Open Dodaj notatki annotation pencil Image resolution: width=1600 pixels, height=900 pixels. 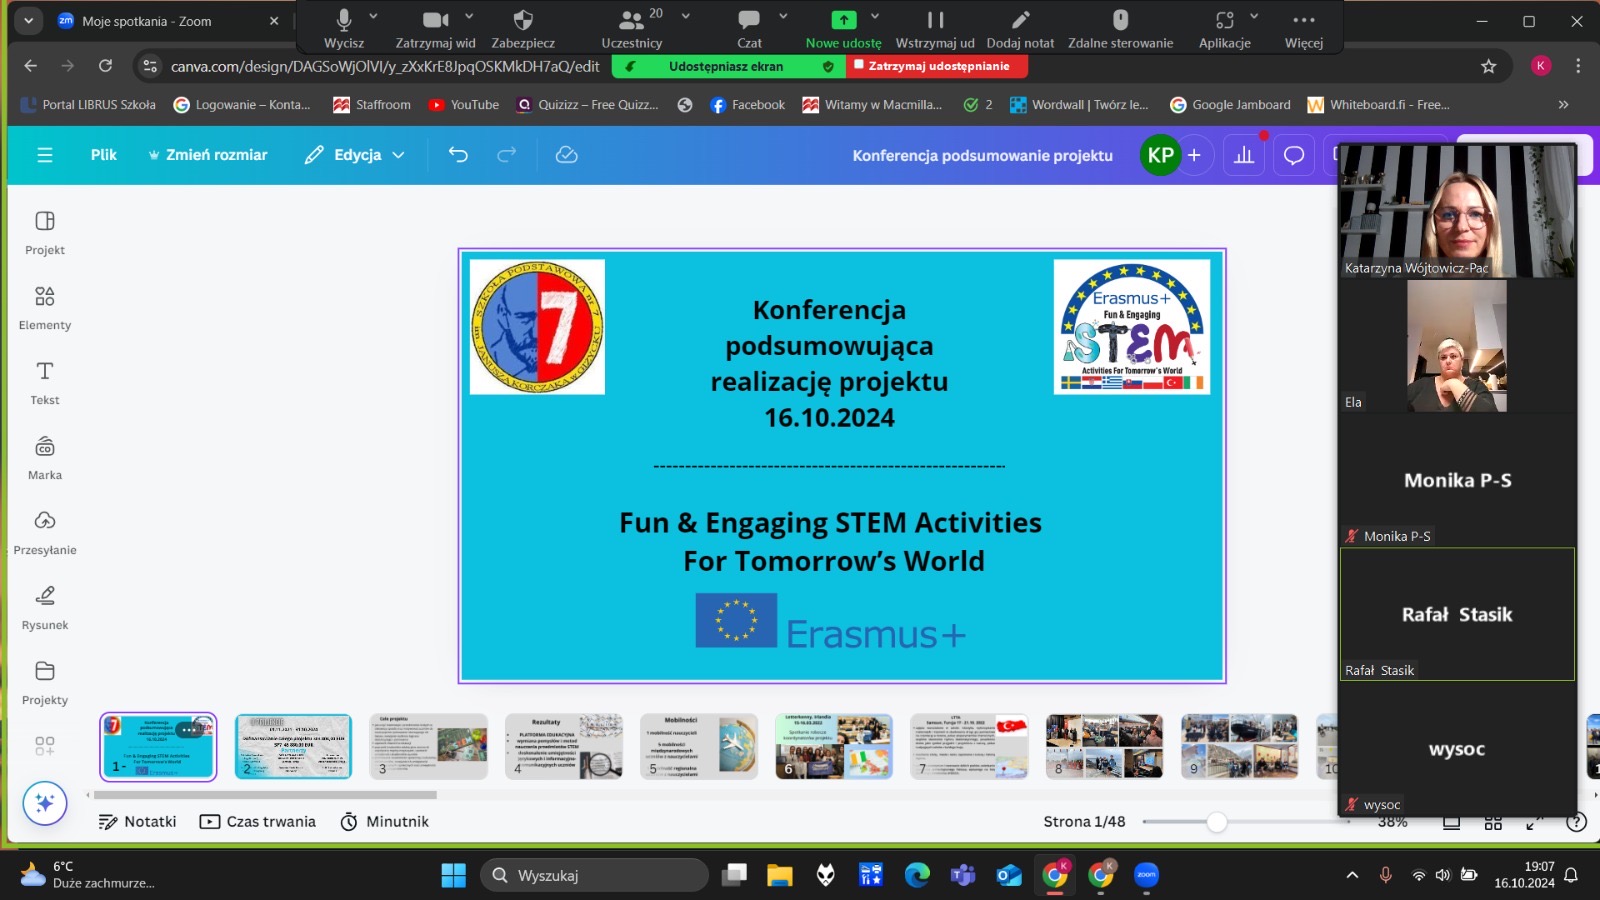[1020, 28]
